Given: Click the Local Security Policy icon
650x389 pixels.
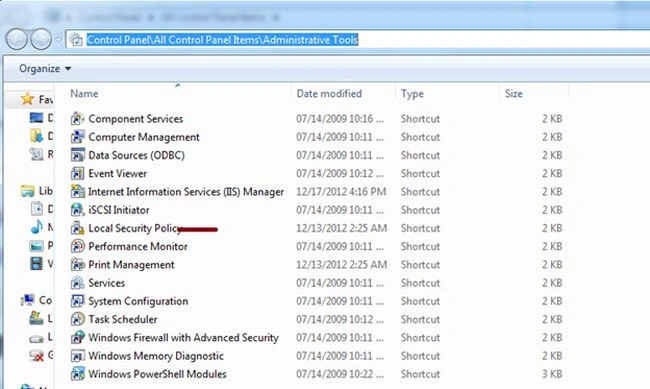Looking at the screenshot, I should tap(78, 228).
